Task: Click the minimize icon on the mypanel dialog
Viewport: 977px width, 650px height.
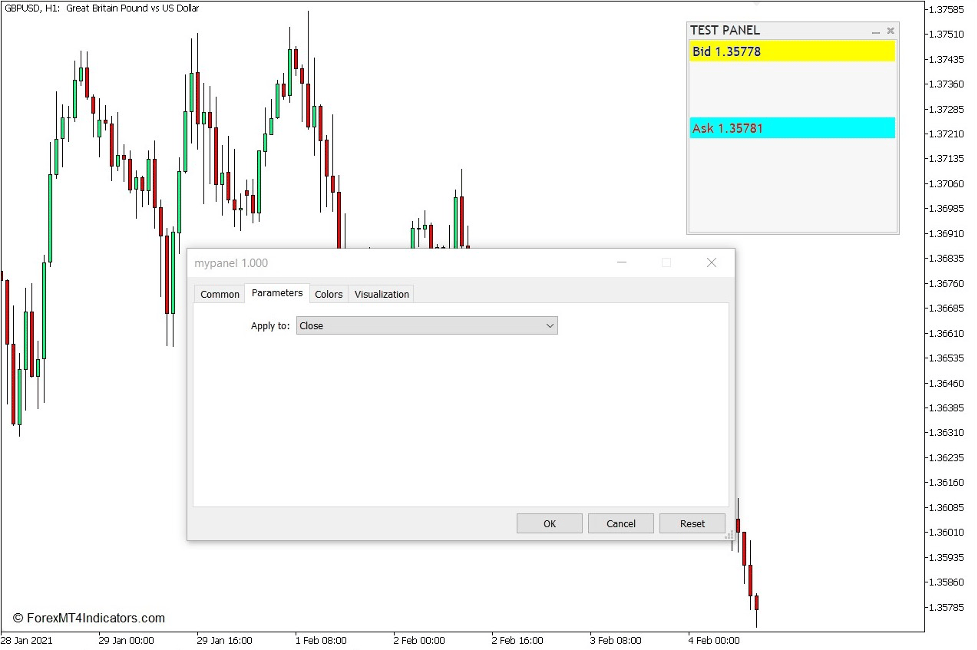Action: [622, 262]
